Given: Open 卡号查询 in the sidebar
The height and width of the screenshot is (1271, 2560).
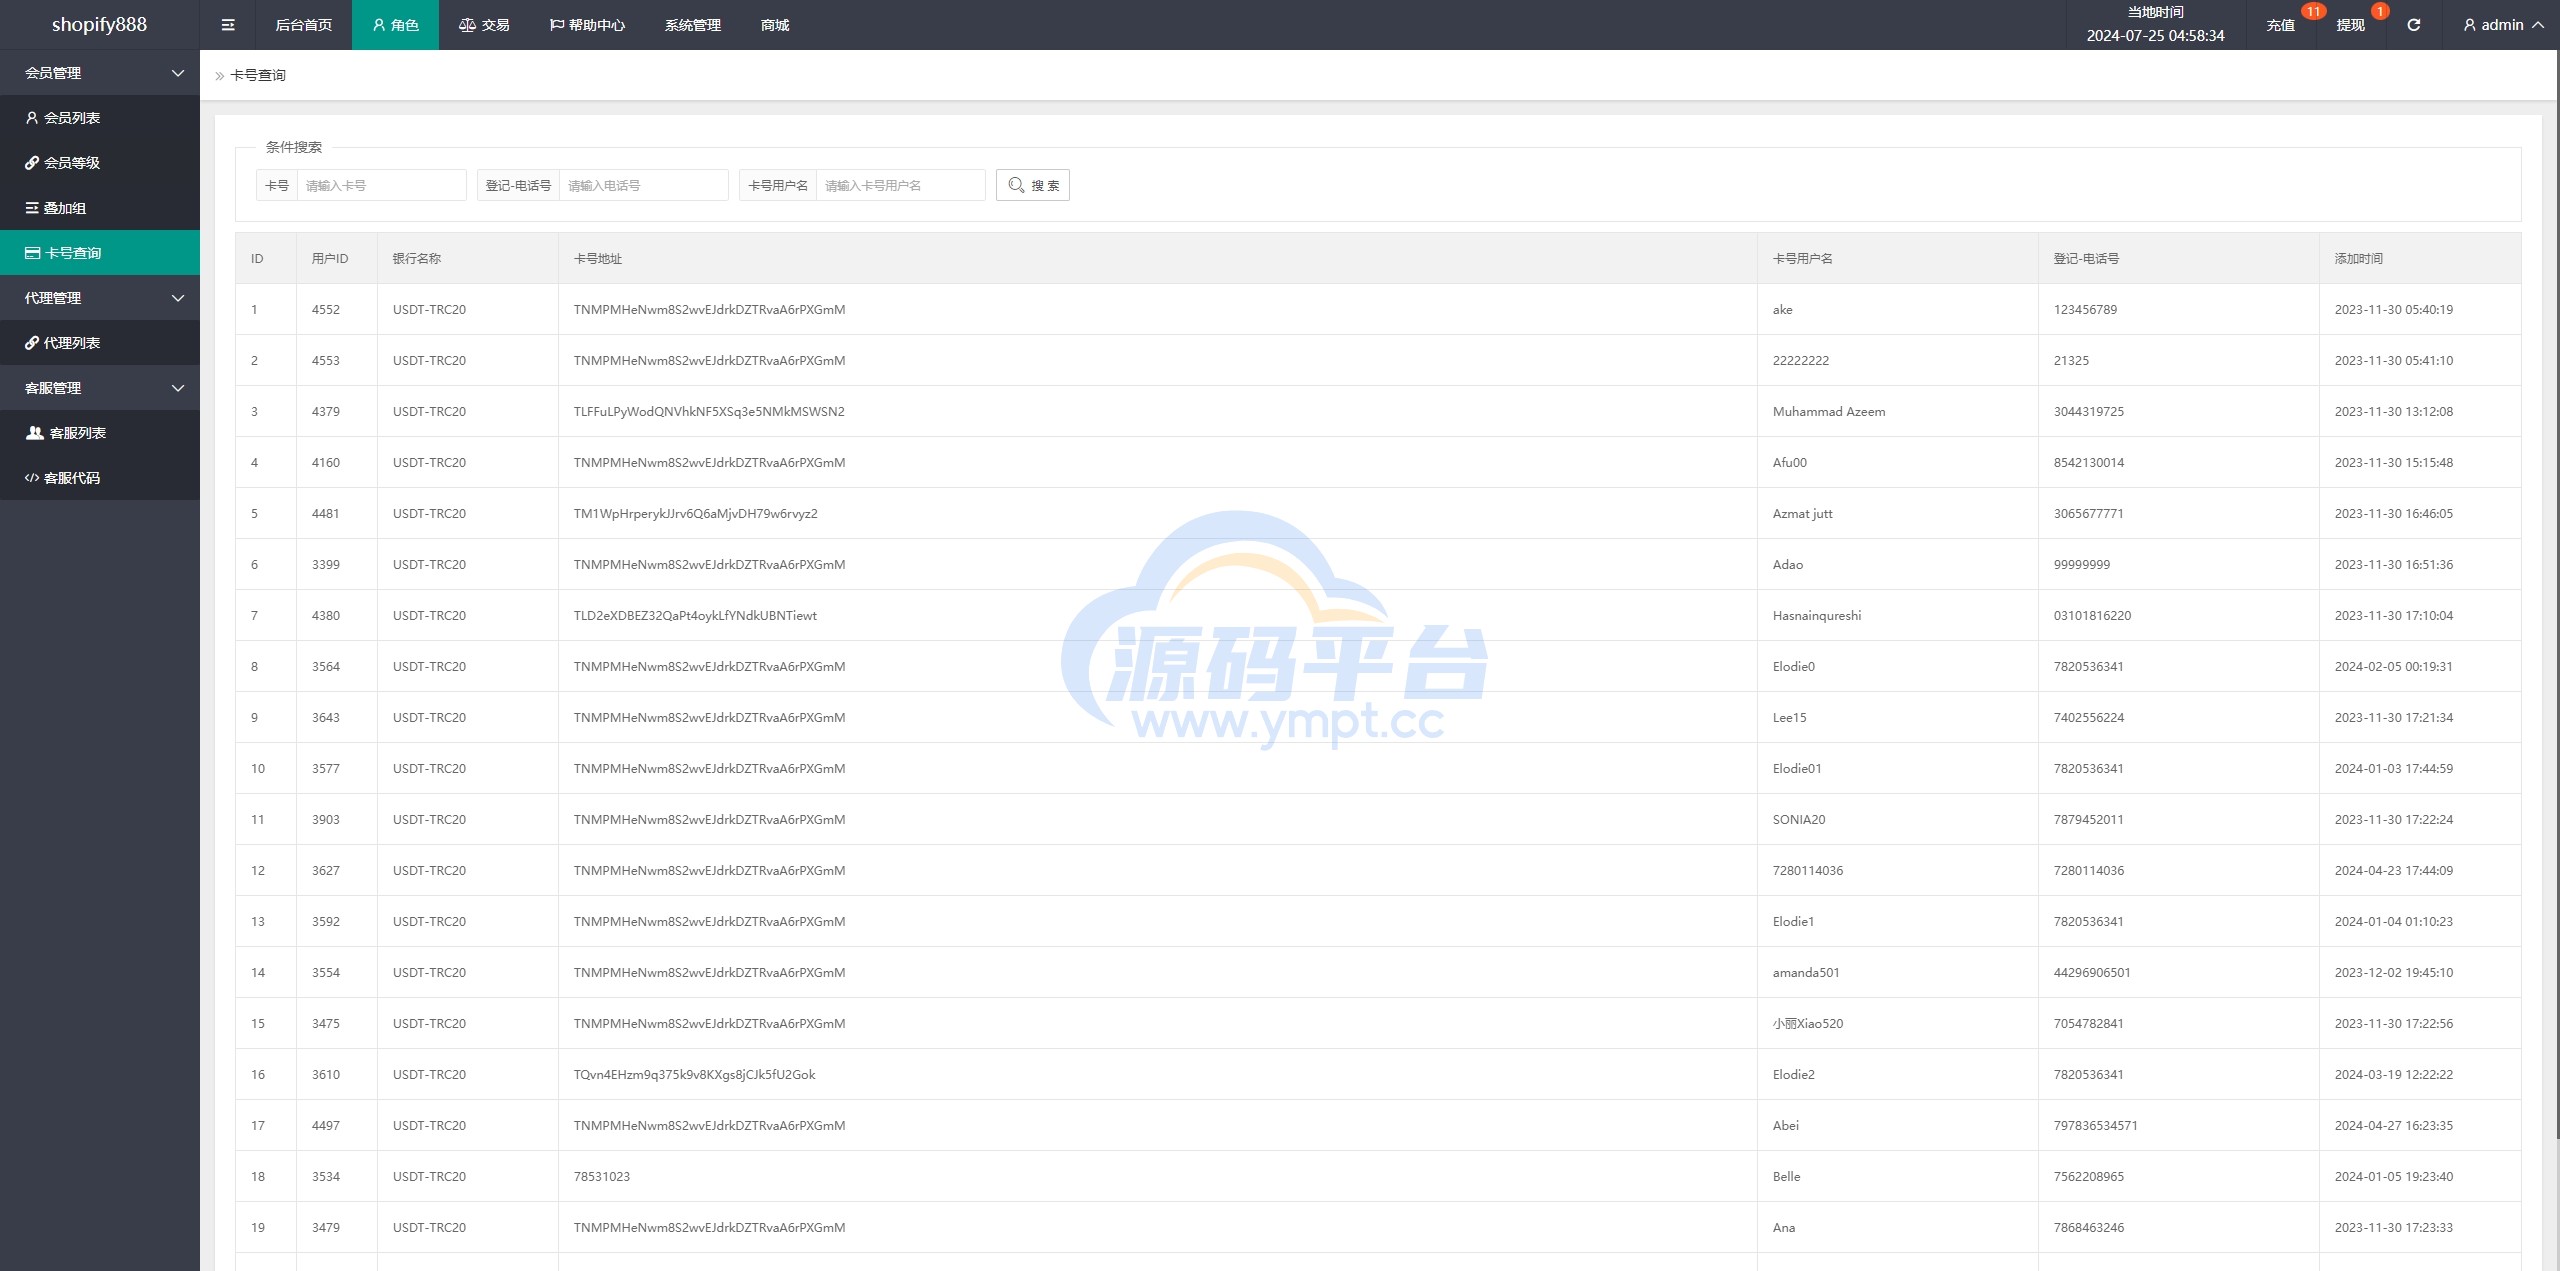Looking at the screenshot, I should pyautogui.click(x=73, y=253).
